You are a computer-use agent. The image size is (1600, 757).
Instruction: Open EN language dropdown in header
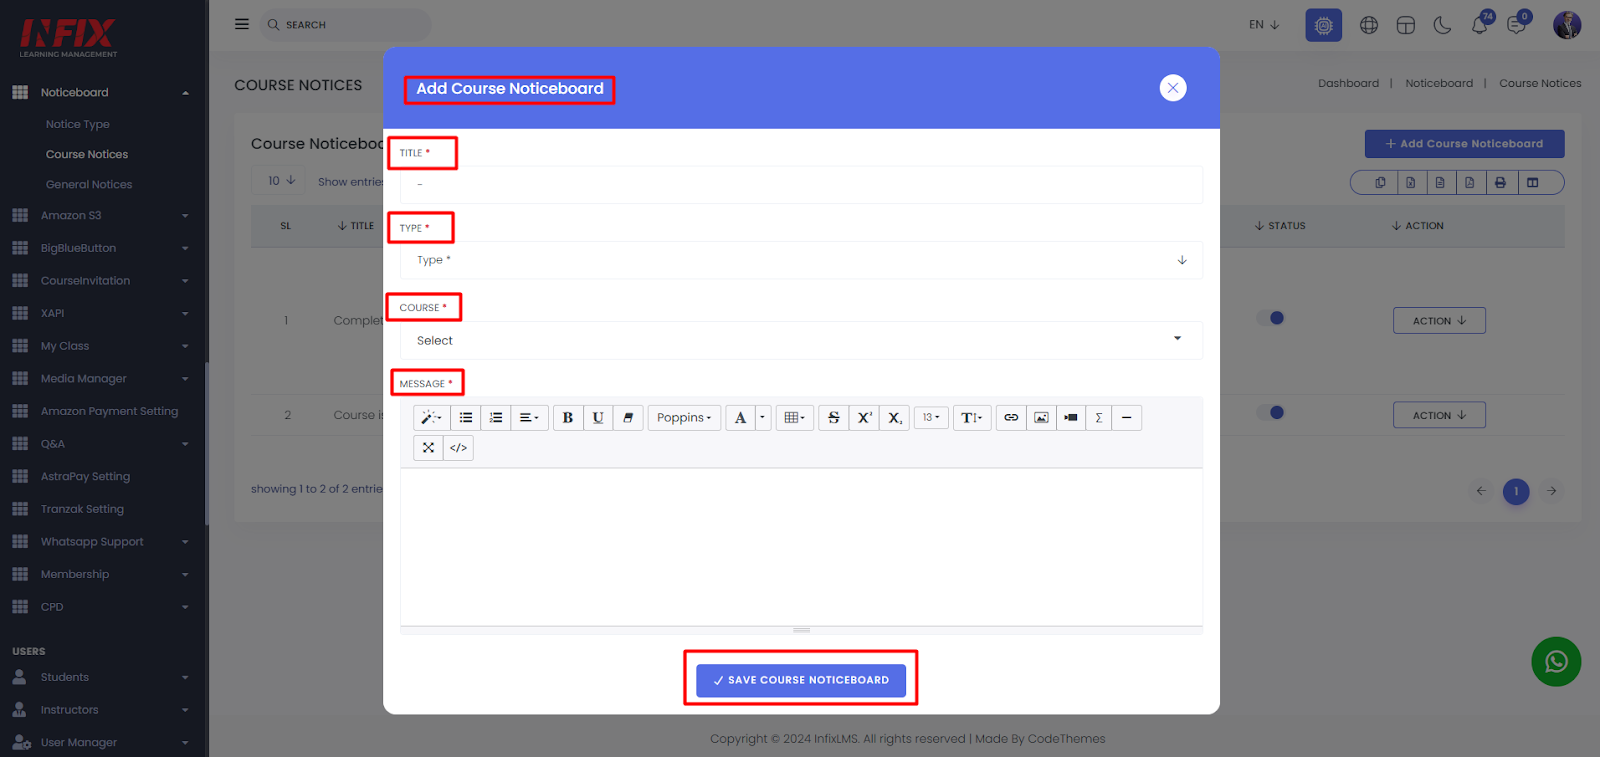[x=1264, y=25]
